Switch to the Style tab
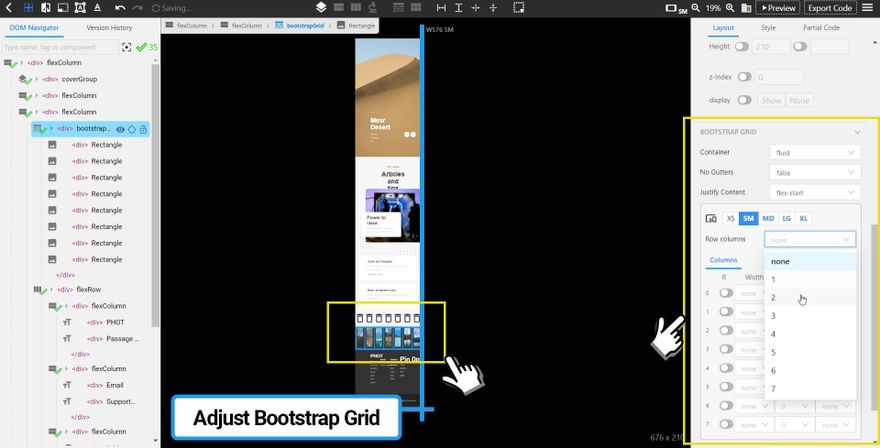 [x=767, y=28]
